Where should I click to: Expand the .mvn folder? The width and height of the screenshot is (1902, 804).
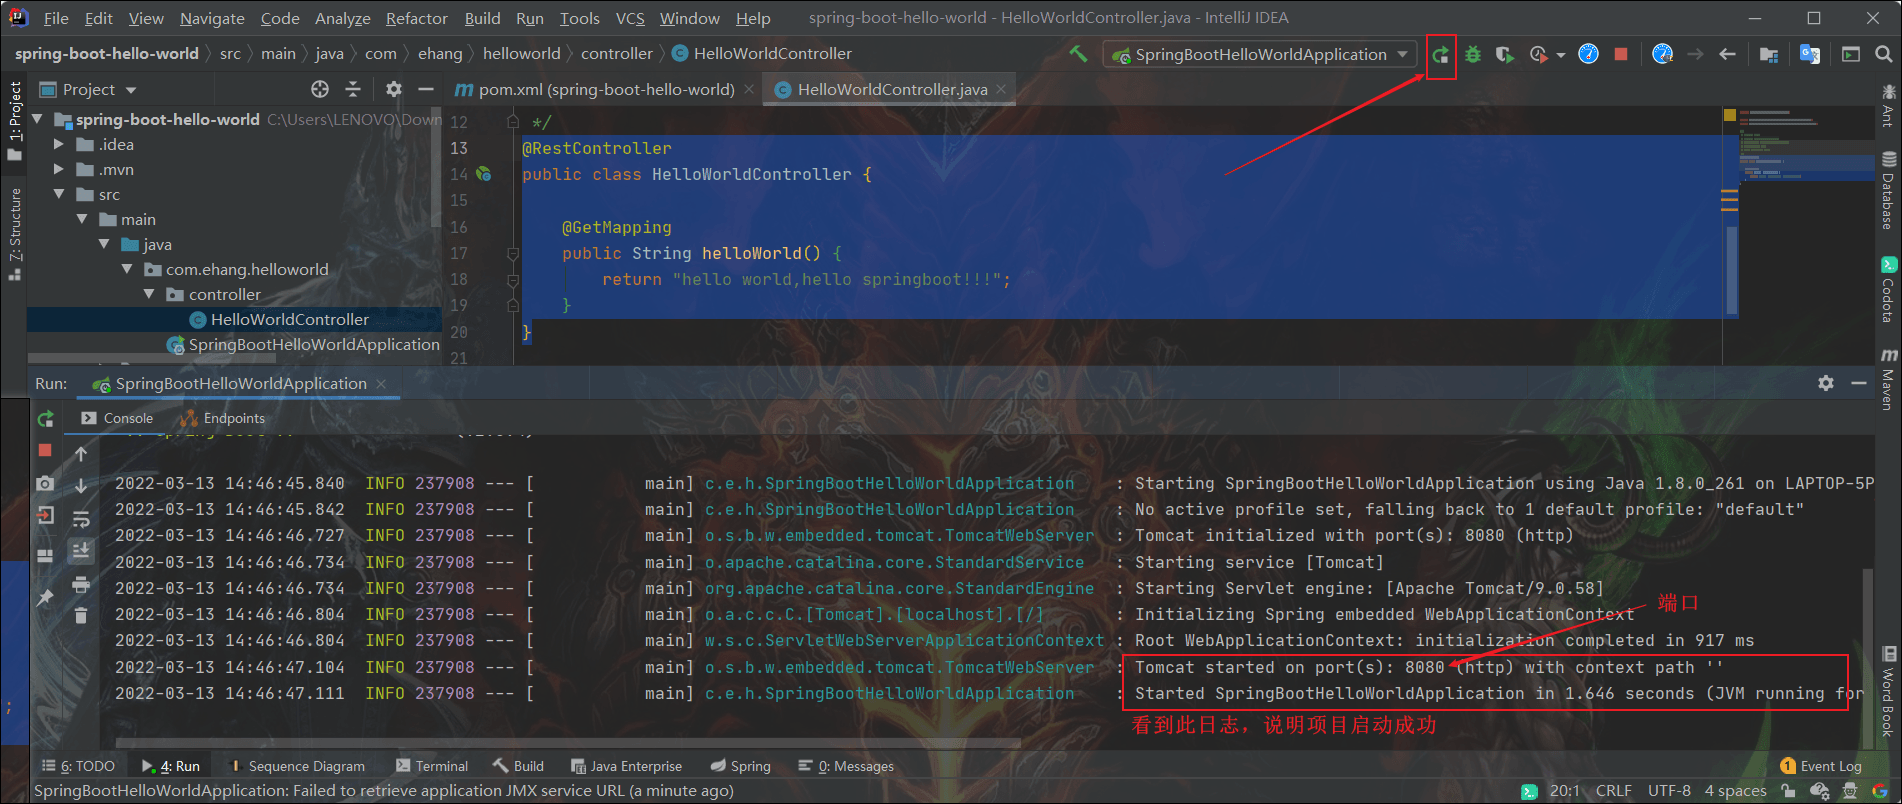click(x=59, y=169)
